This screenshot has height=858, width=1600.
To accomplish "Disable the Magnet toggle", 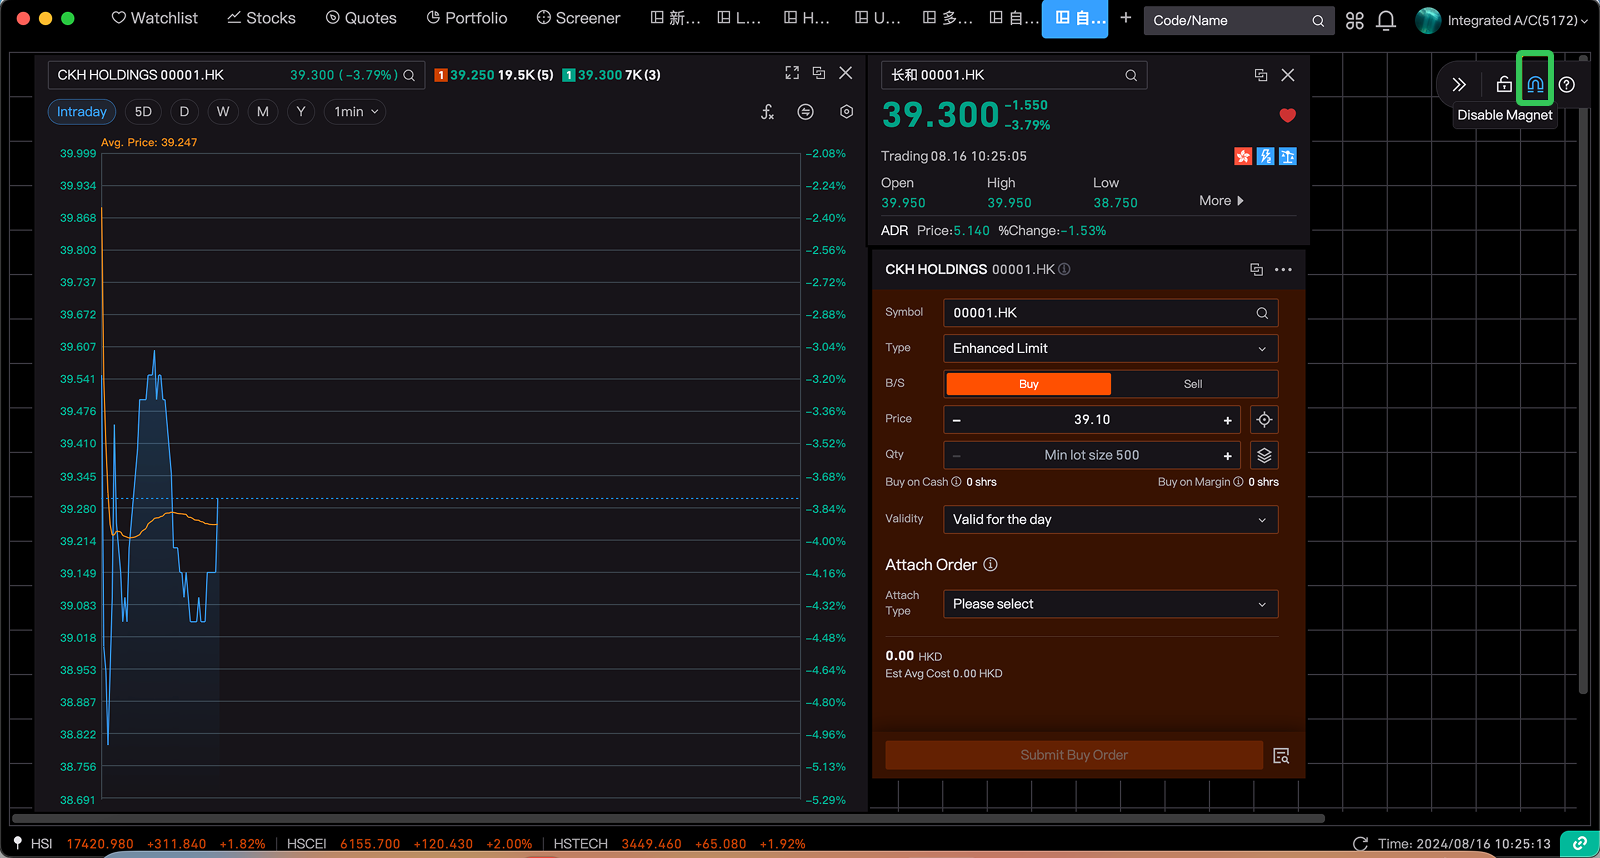I will [1535, 85].
